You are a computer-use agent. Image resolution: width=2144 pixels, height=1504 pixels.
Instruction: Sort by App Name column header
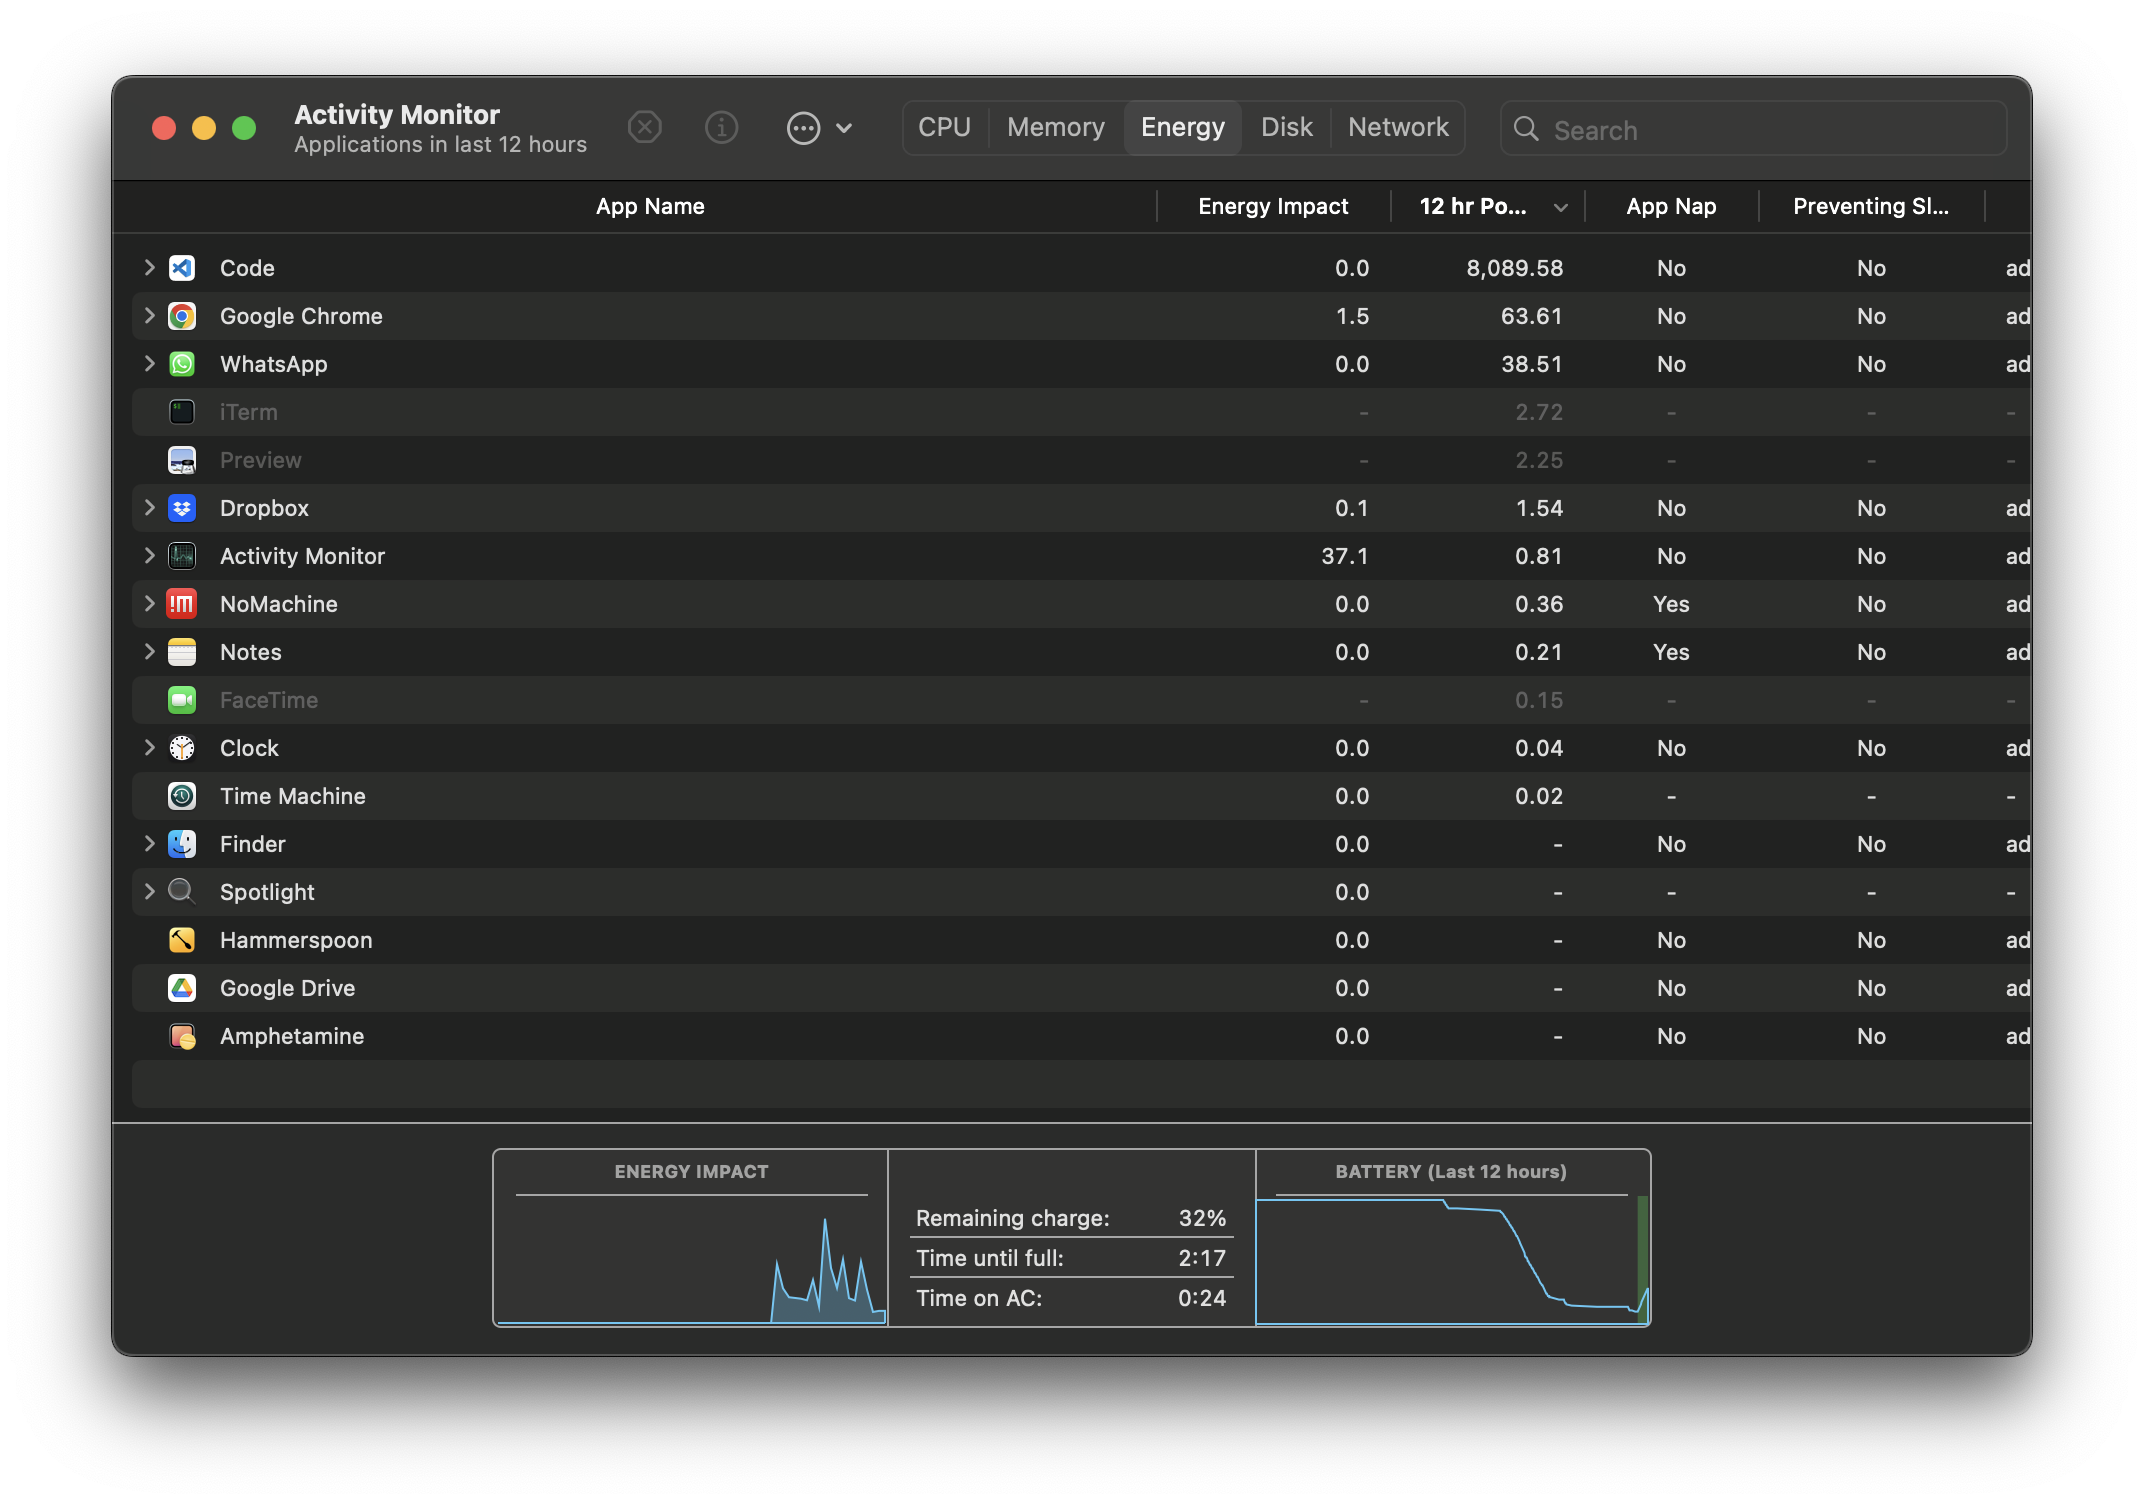pos(650,207)
